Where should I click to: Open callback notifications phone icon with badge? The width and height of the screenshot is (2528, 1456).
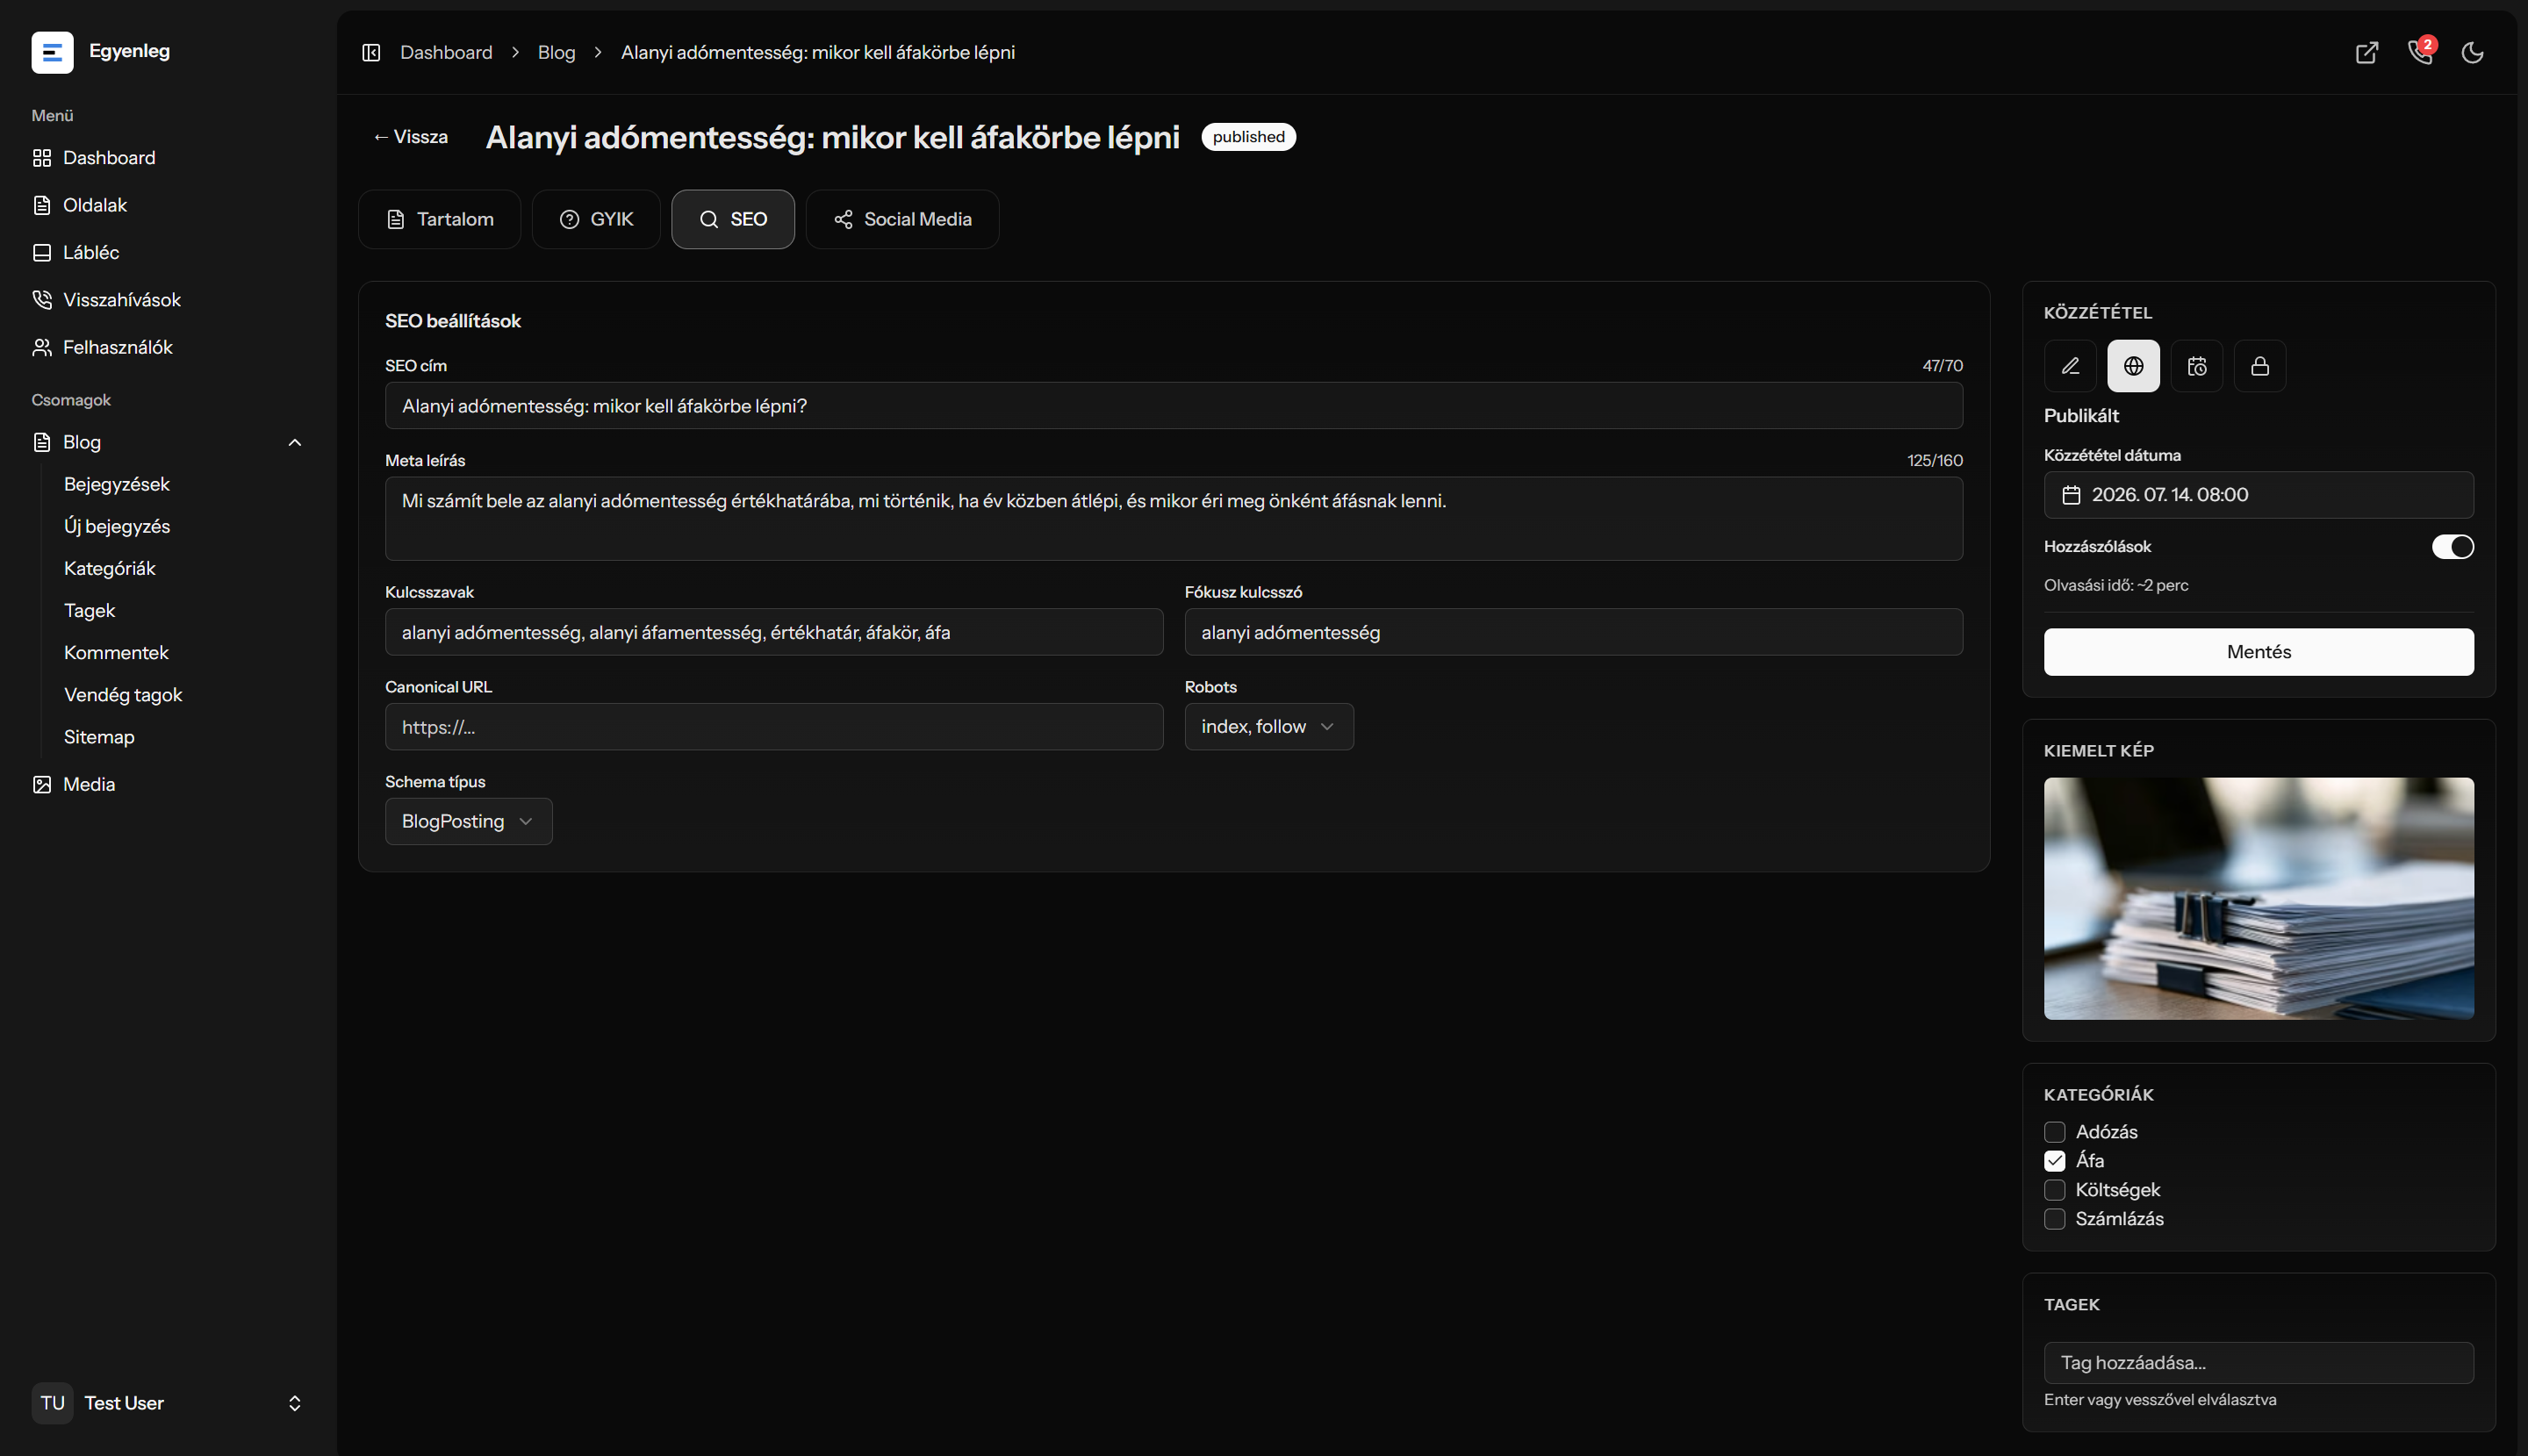[2421, 52]
